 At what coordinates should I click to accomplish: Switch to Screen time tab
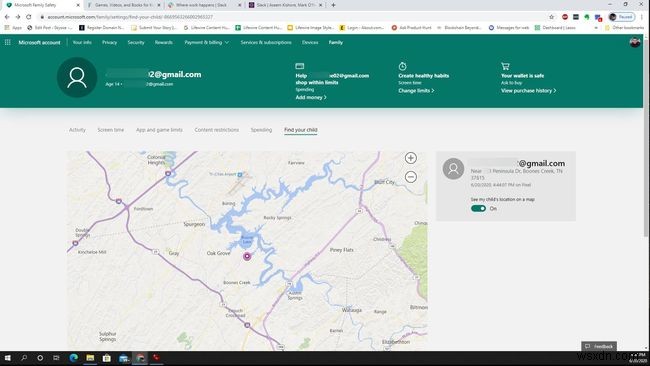(x=111, y=130)
